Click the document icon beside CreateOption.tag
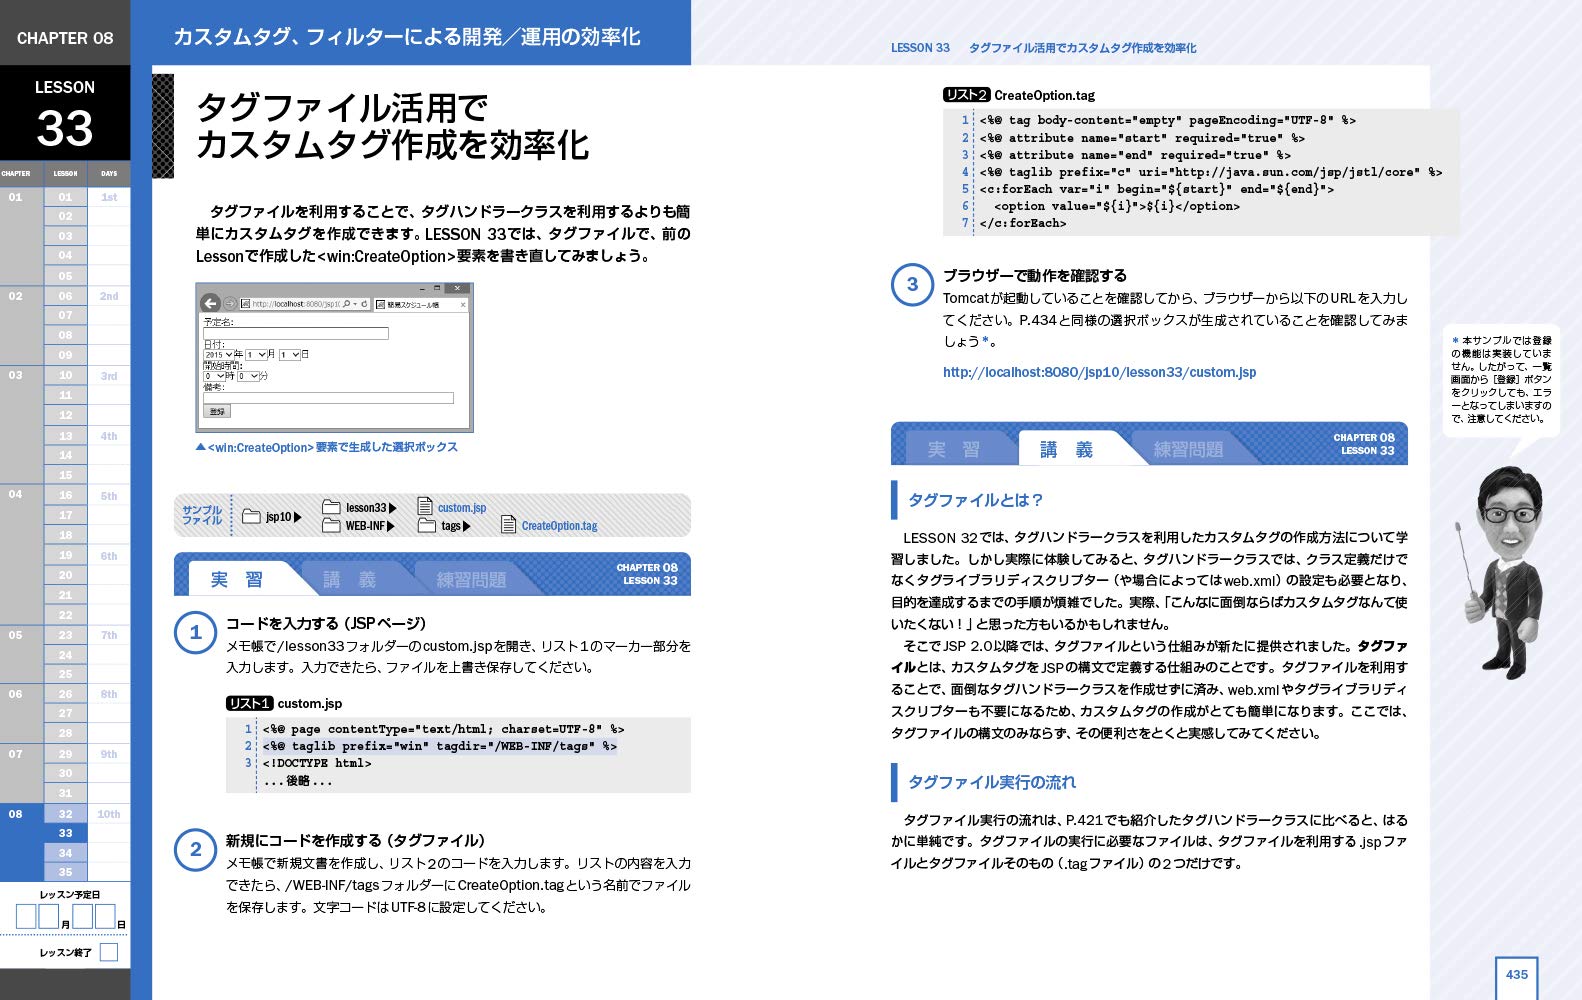 508,524
